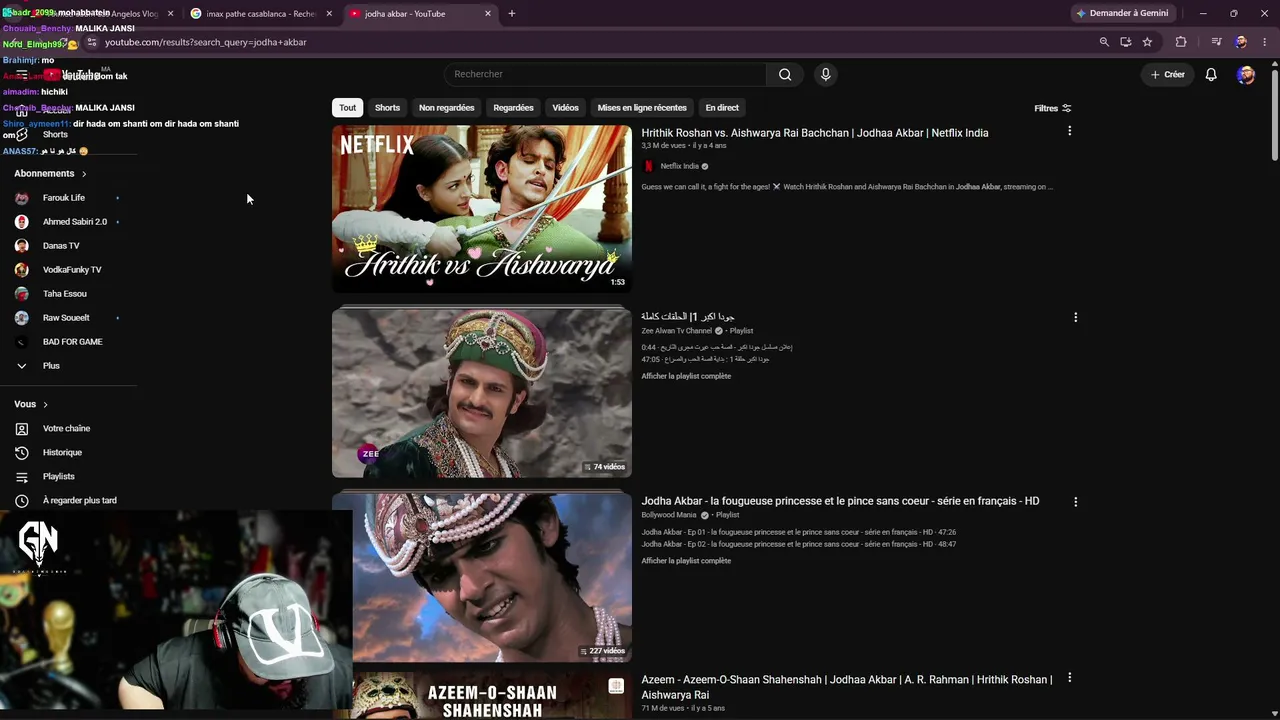The height and width of the screenshot is (720, 1280).
Task: Open the Farouk Life channel avatar
Action: coord(22,198)
